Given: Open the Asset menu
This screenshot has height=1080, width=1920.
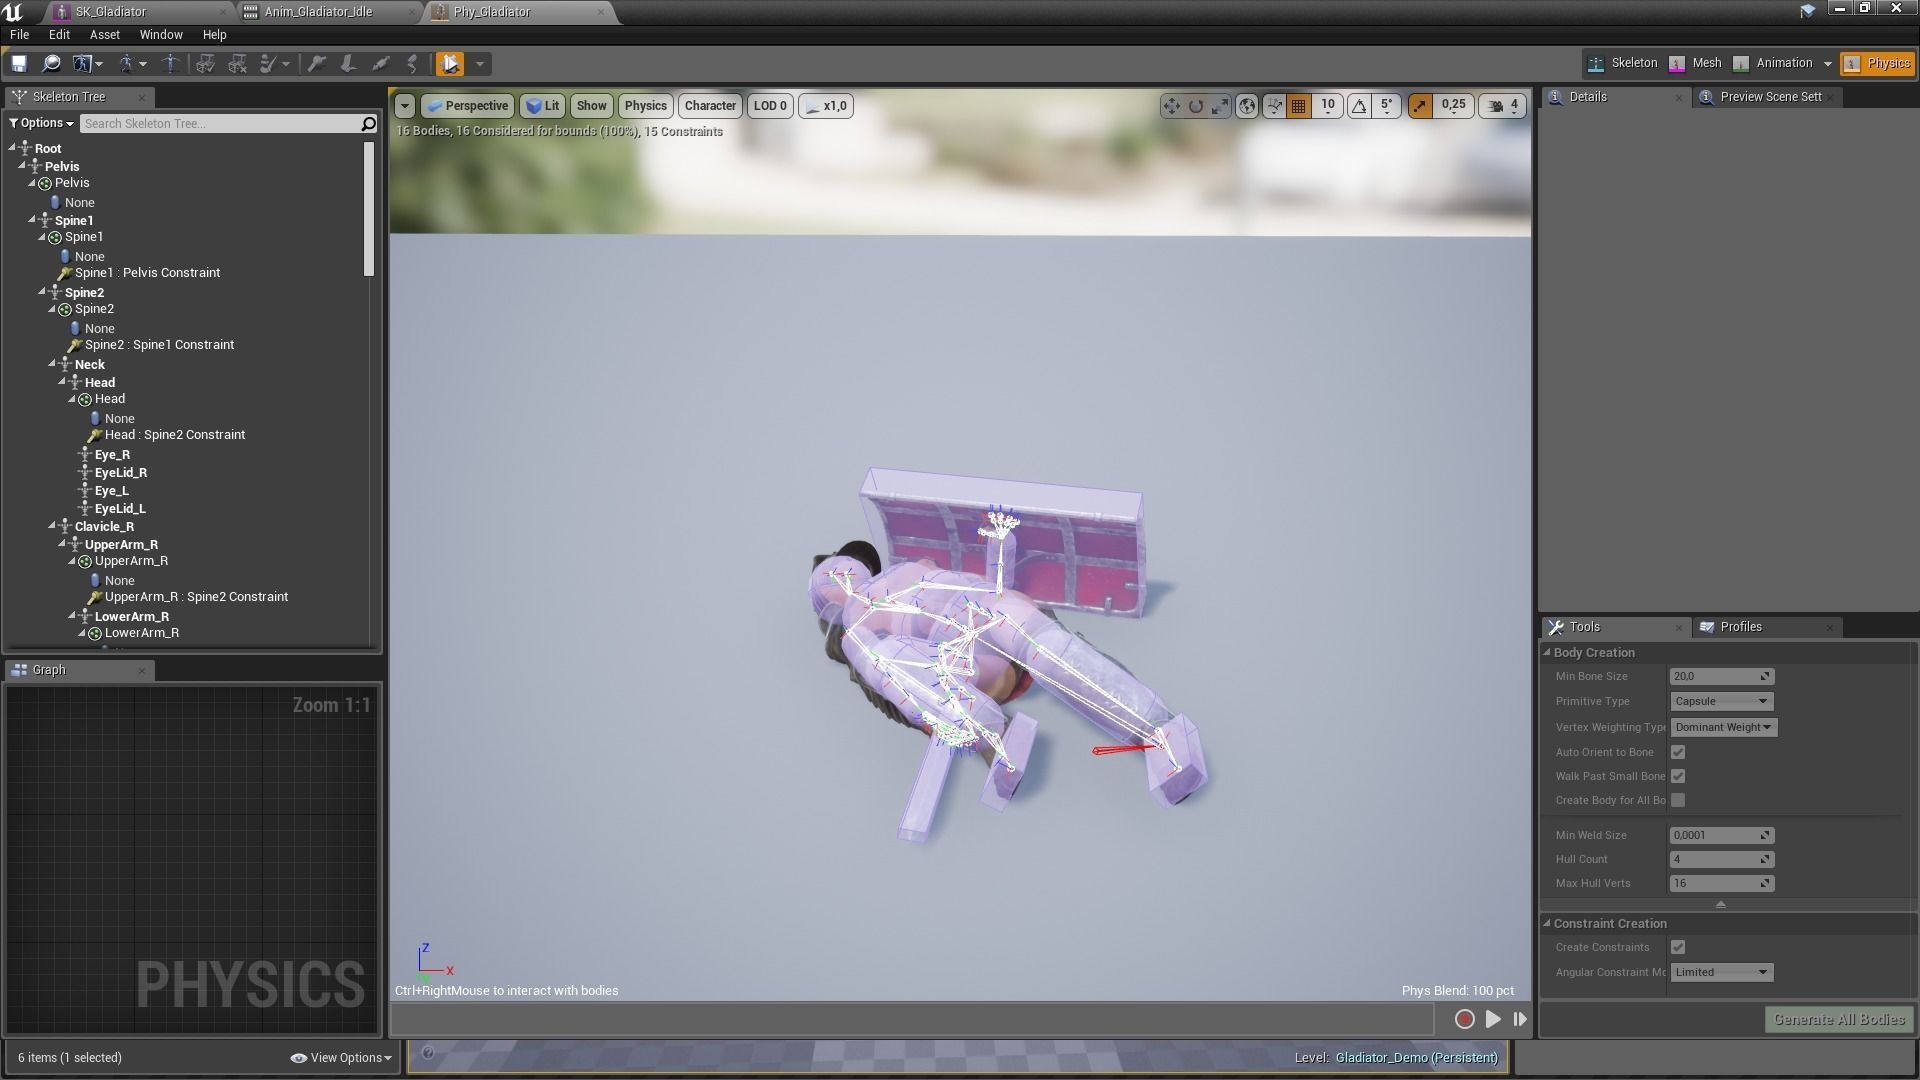Looking at the screenshot, I should click(x=104, y=34).
